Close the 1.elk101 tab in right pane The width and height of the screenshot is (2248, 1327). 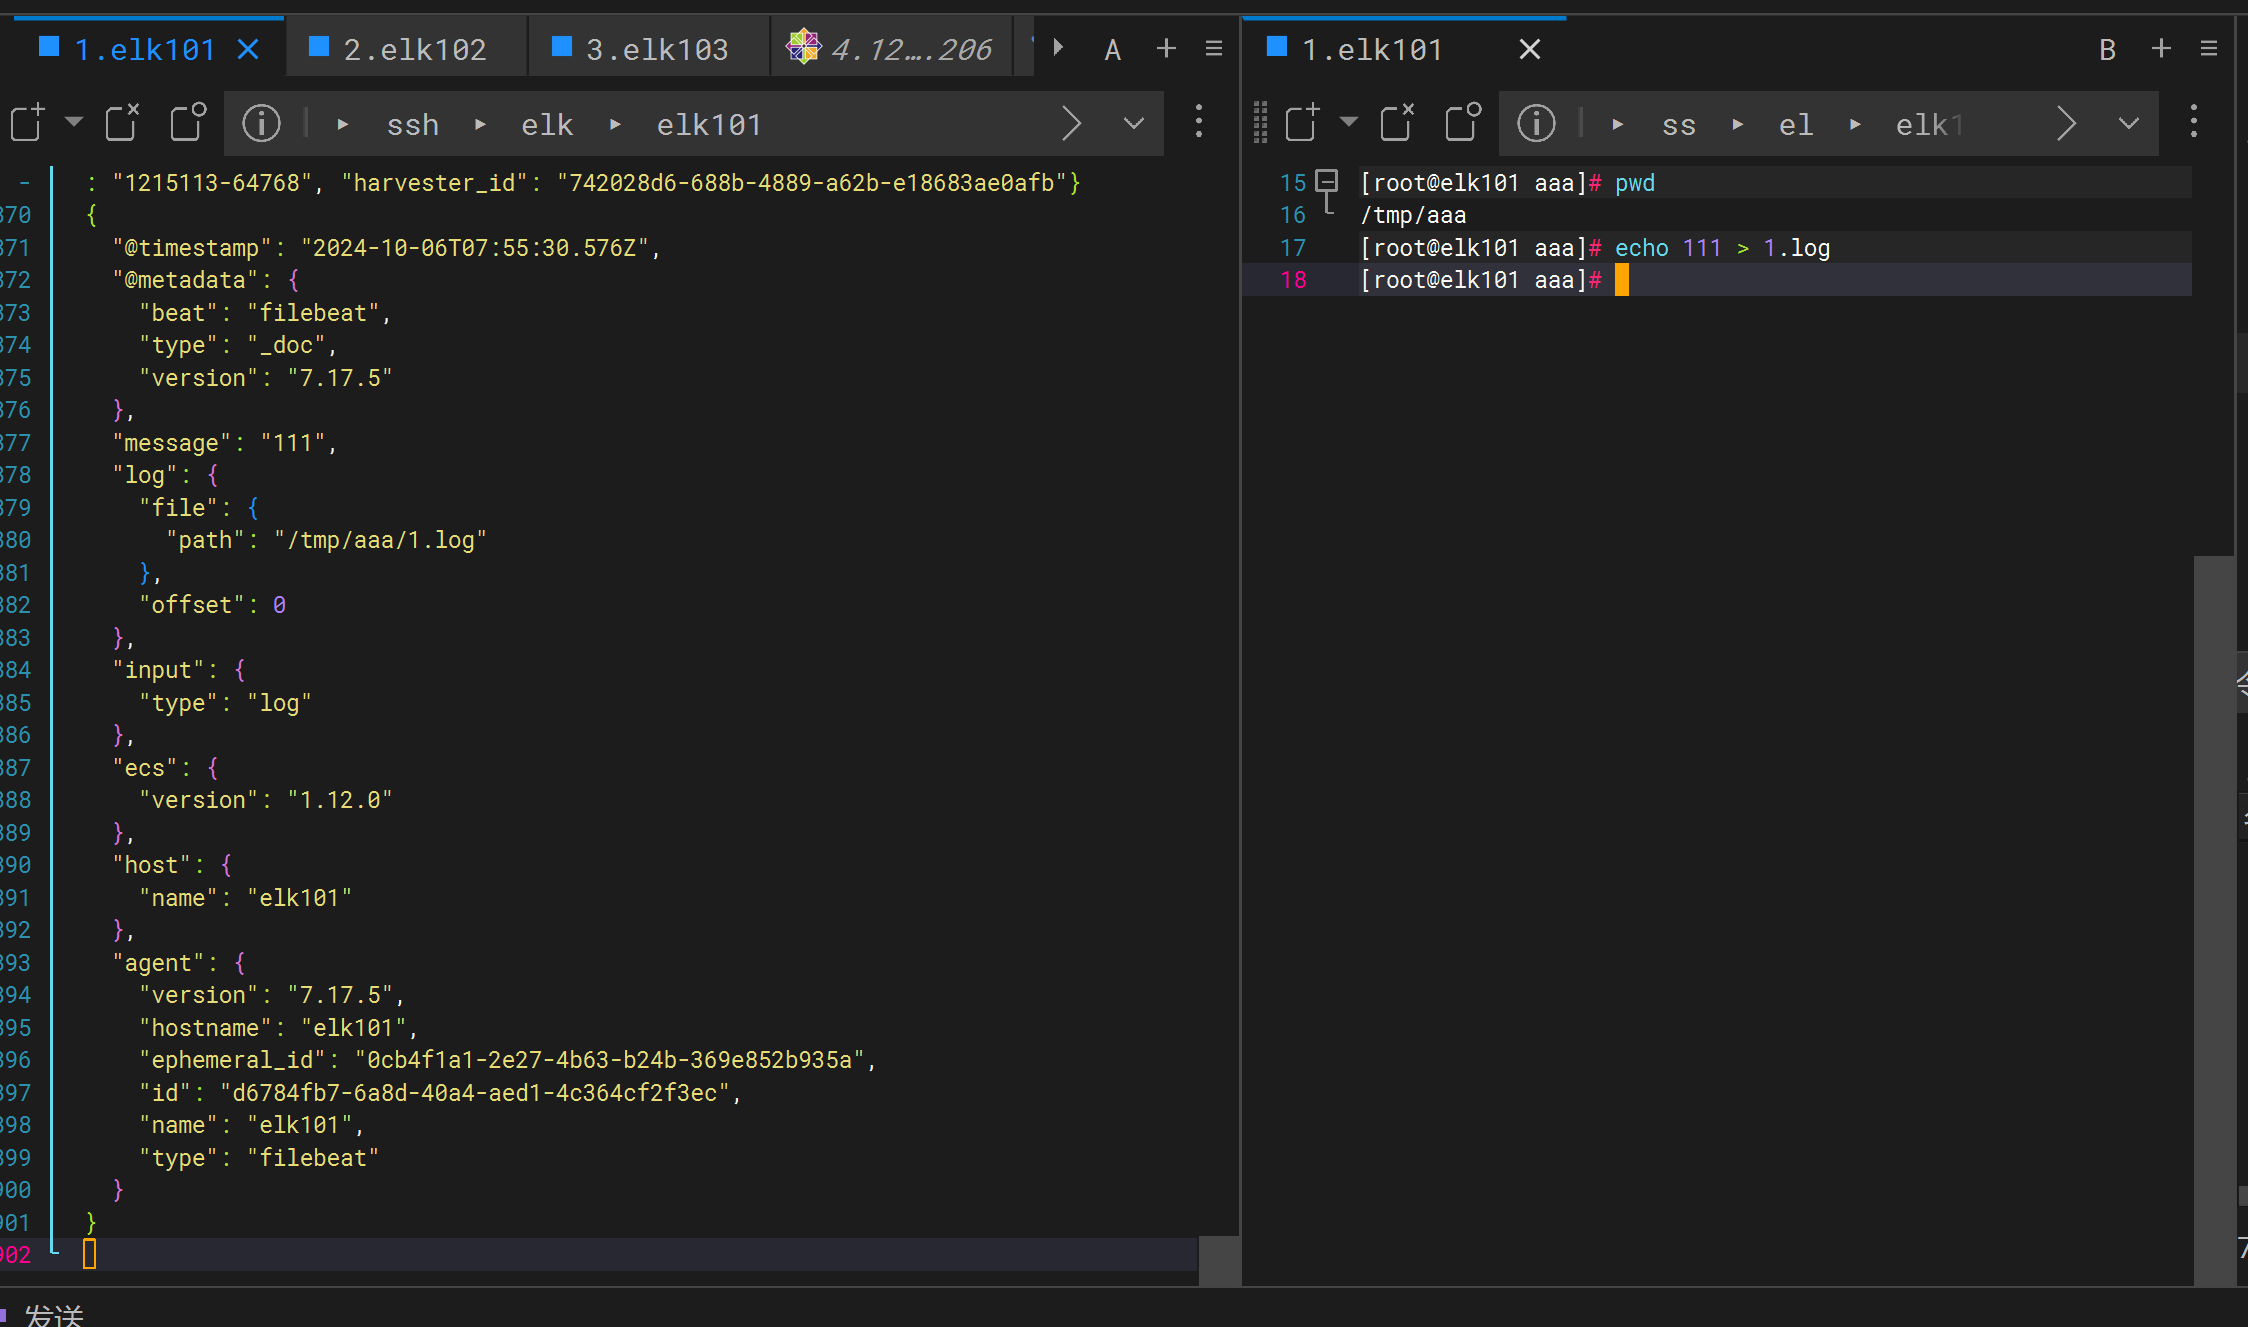1530,49
